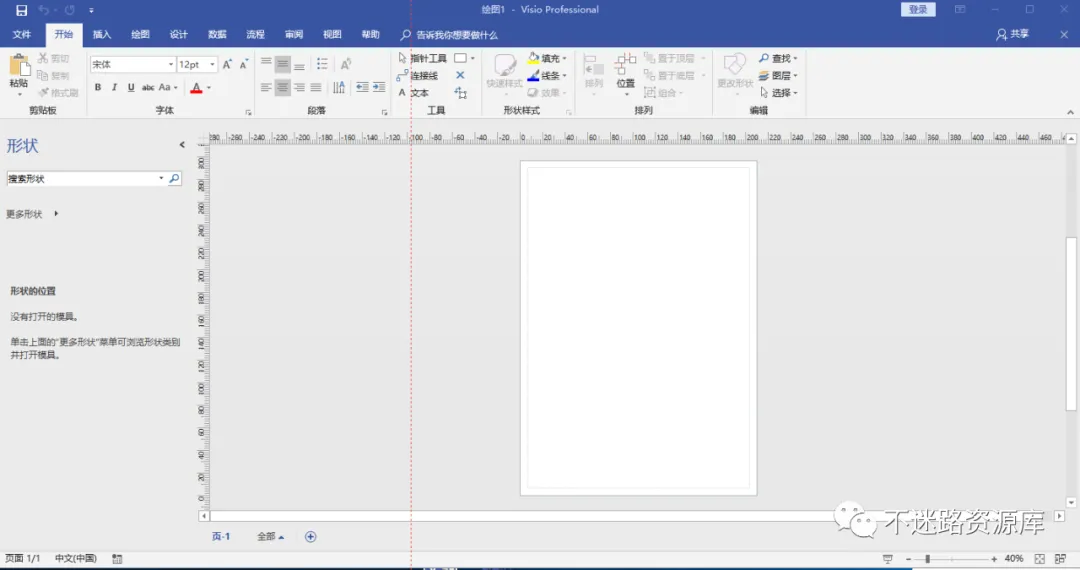1080x570 pixels.
Task: Click the shape search magnifier icon
Action: 174,178
